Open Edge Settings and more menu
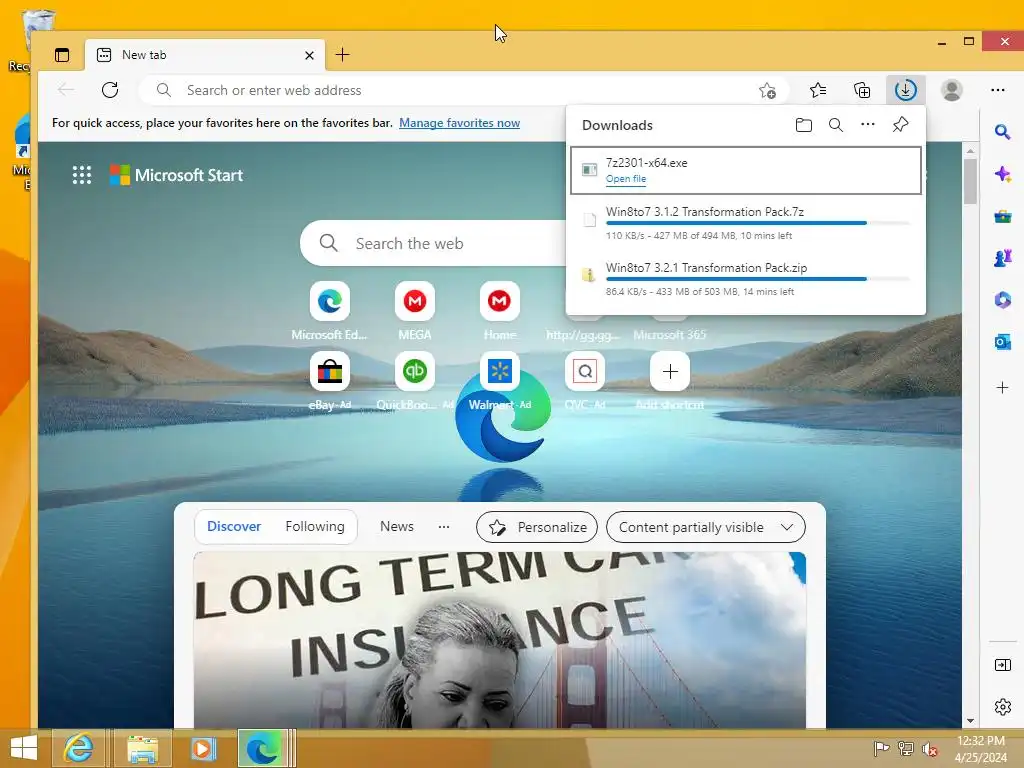This screenshot has width=1024, height=768. 998,90
